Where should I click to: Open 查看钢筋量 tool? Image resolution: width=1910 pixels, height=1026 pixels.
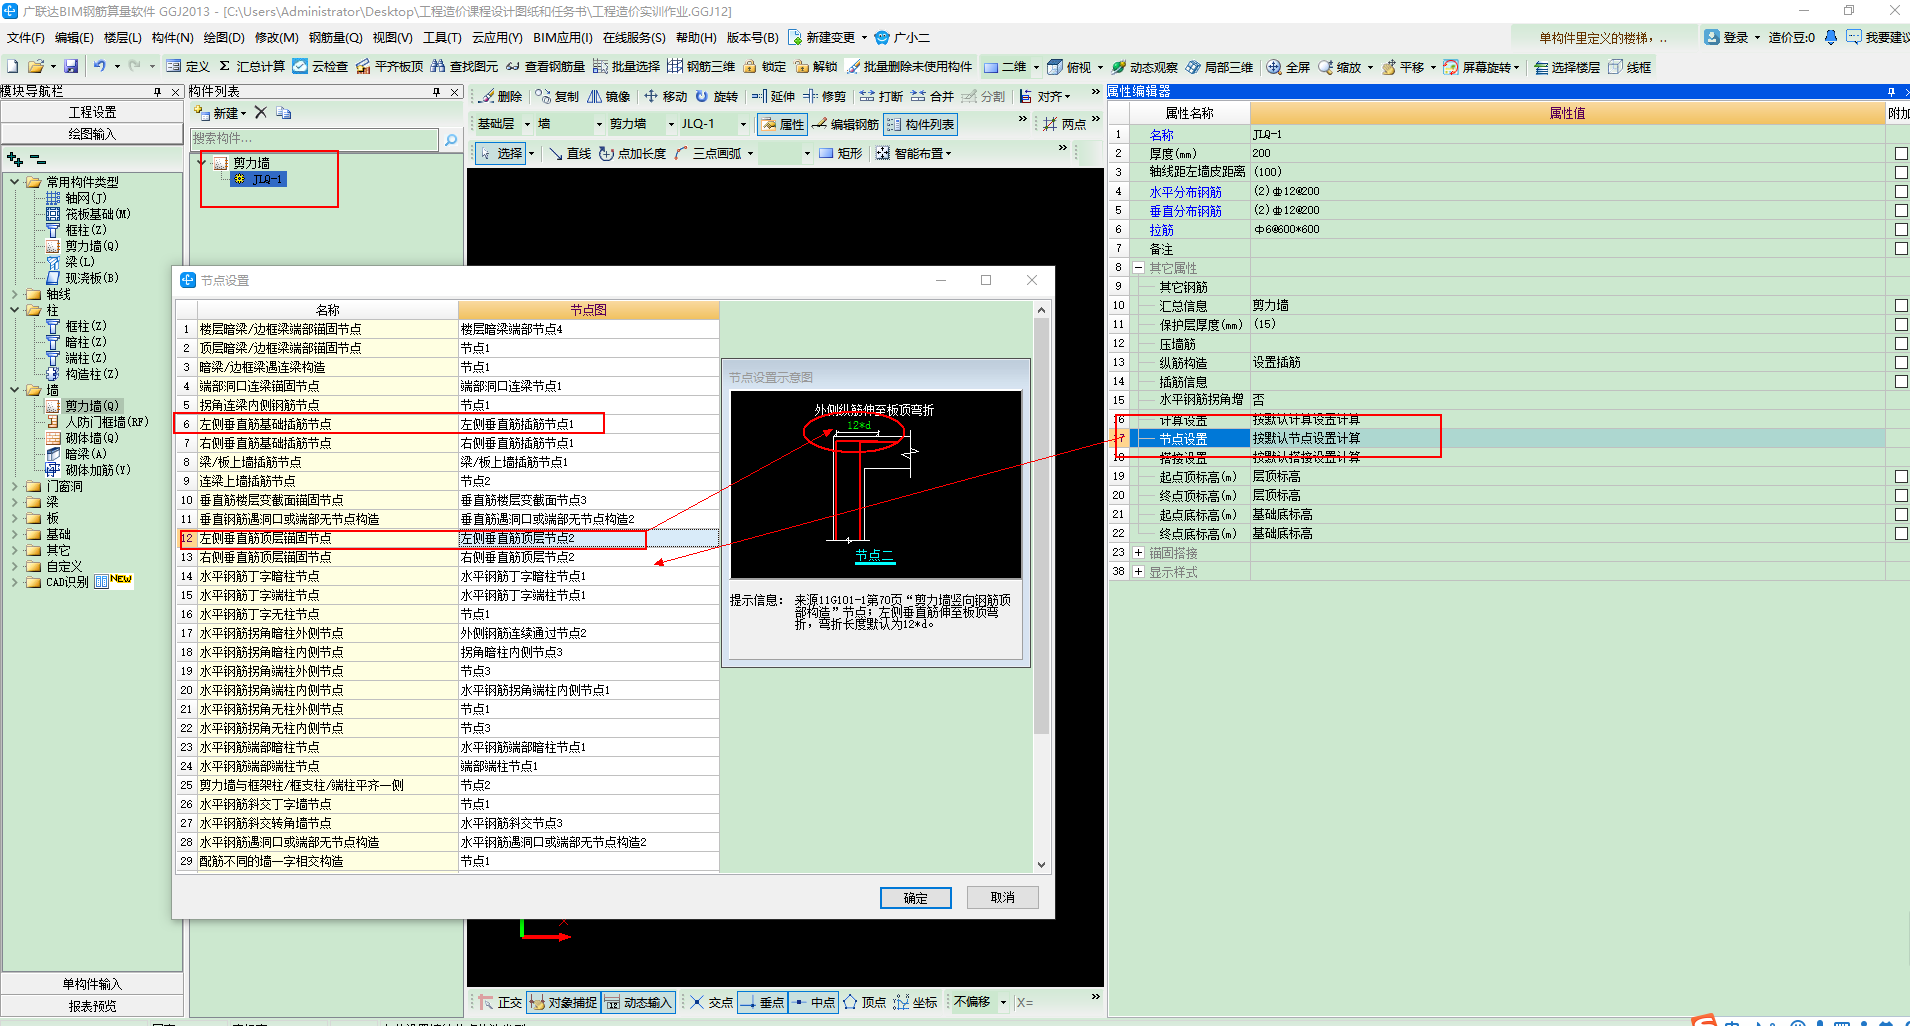[x=545, y=66]
